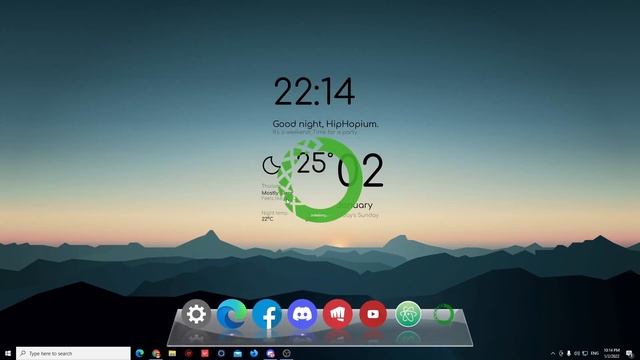This screenshot has height=360, width=640.
Task: Show hidden system tray icons
Action: (553, 353)
